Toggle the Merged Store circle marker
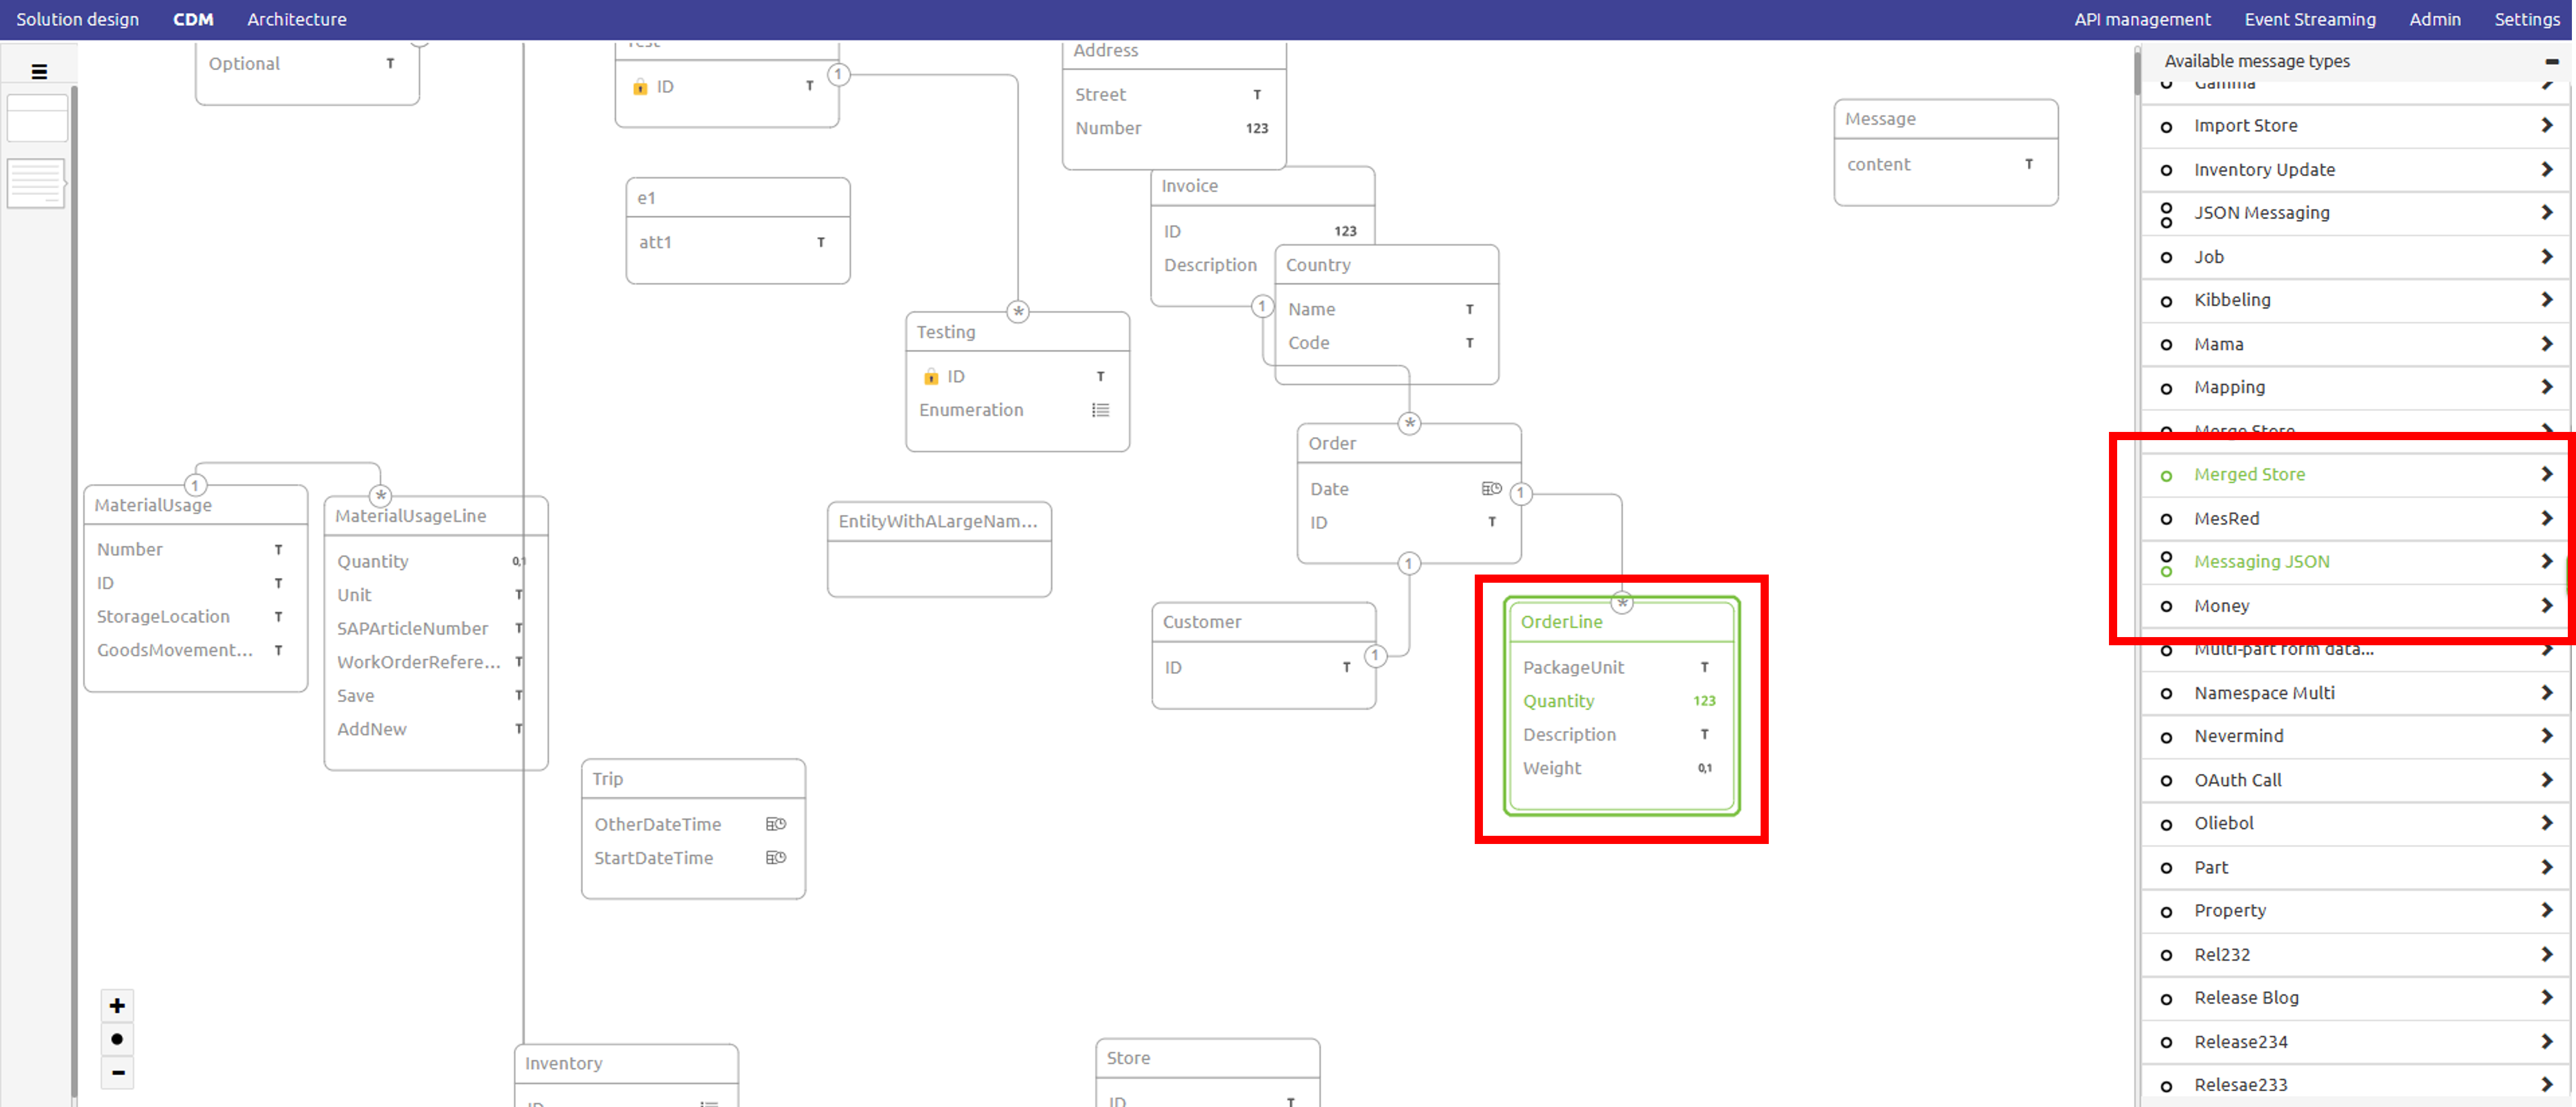This screenshot has height=1107, width=2576. 2166,475
